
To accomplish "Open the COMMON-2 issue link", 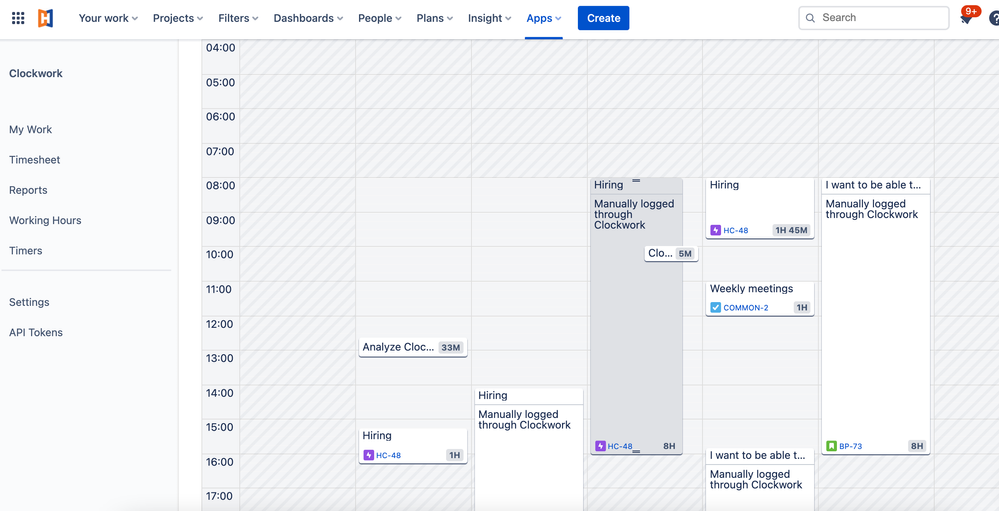I will [x=745, y=308].
